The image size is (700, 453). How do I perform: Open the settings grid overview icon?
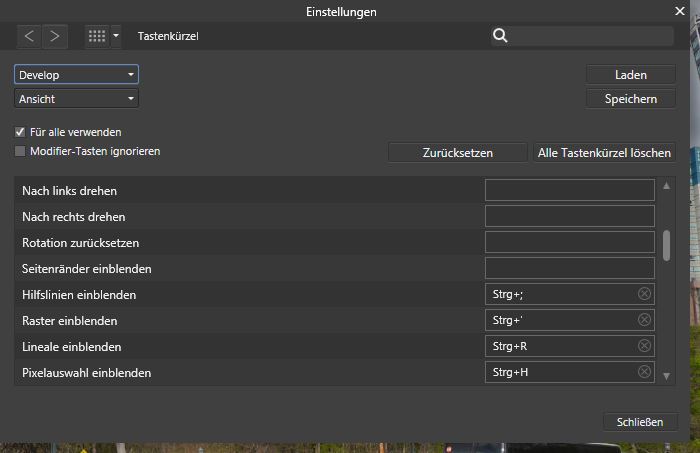(97, 36)
